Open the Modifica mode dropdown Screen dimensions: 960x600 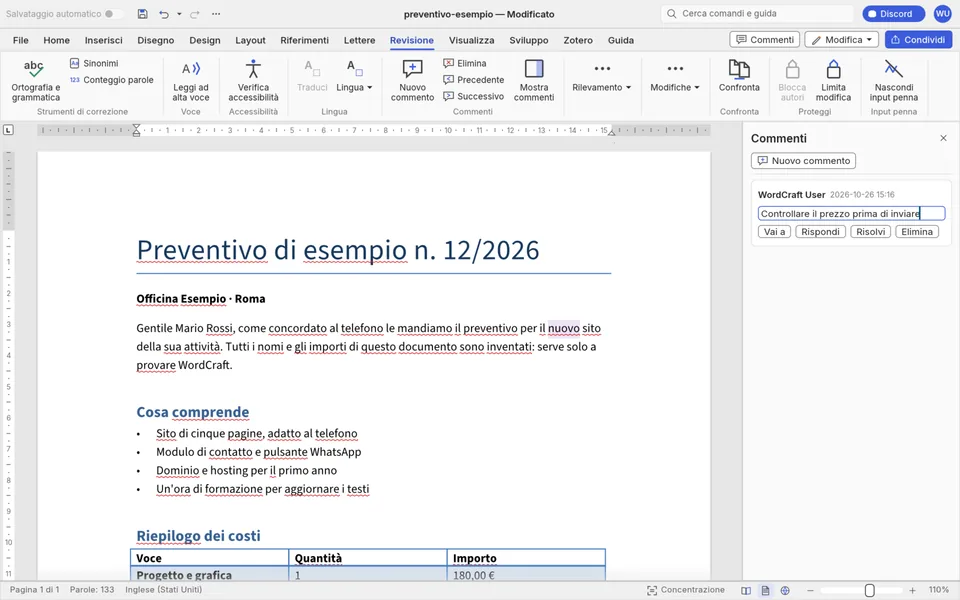tap(841, 39)
